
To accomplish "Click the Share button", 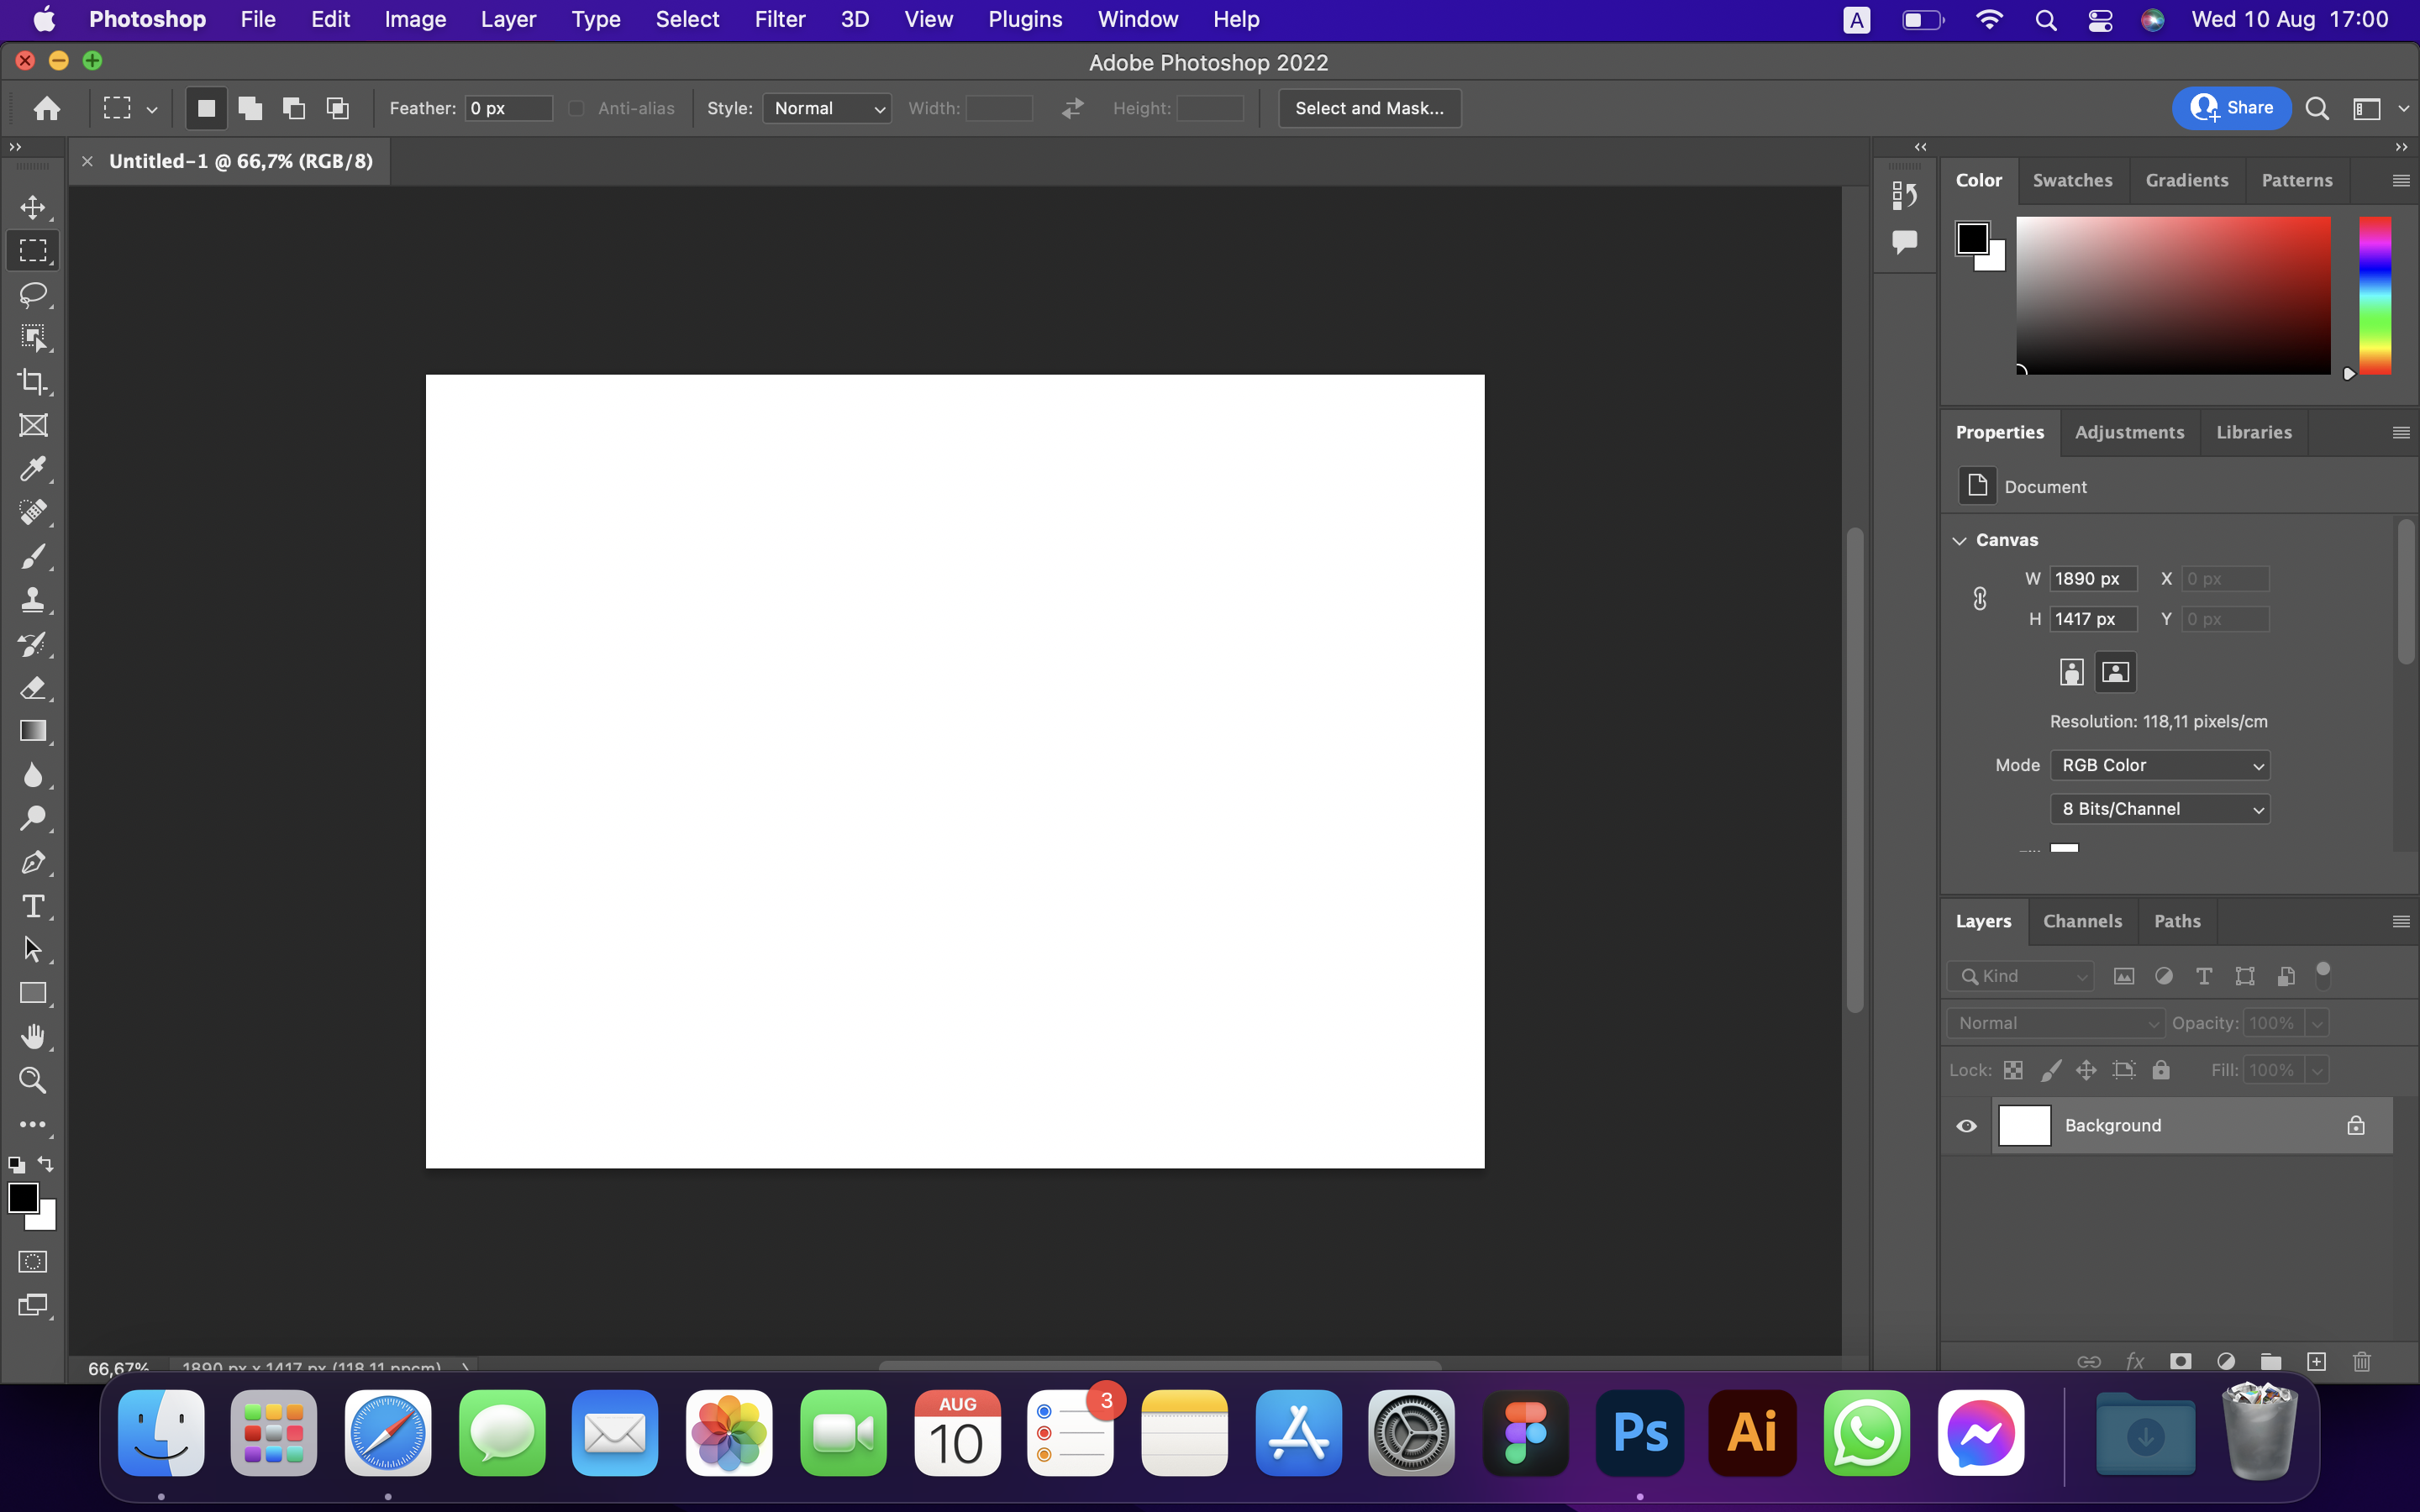I will point(2231,108).
